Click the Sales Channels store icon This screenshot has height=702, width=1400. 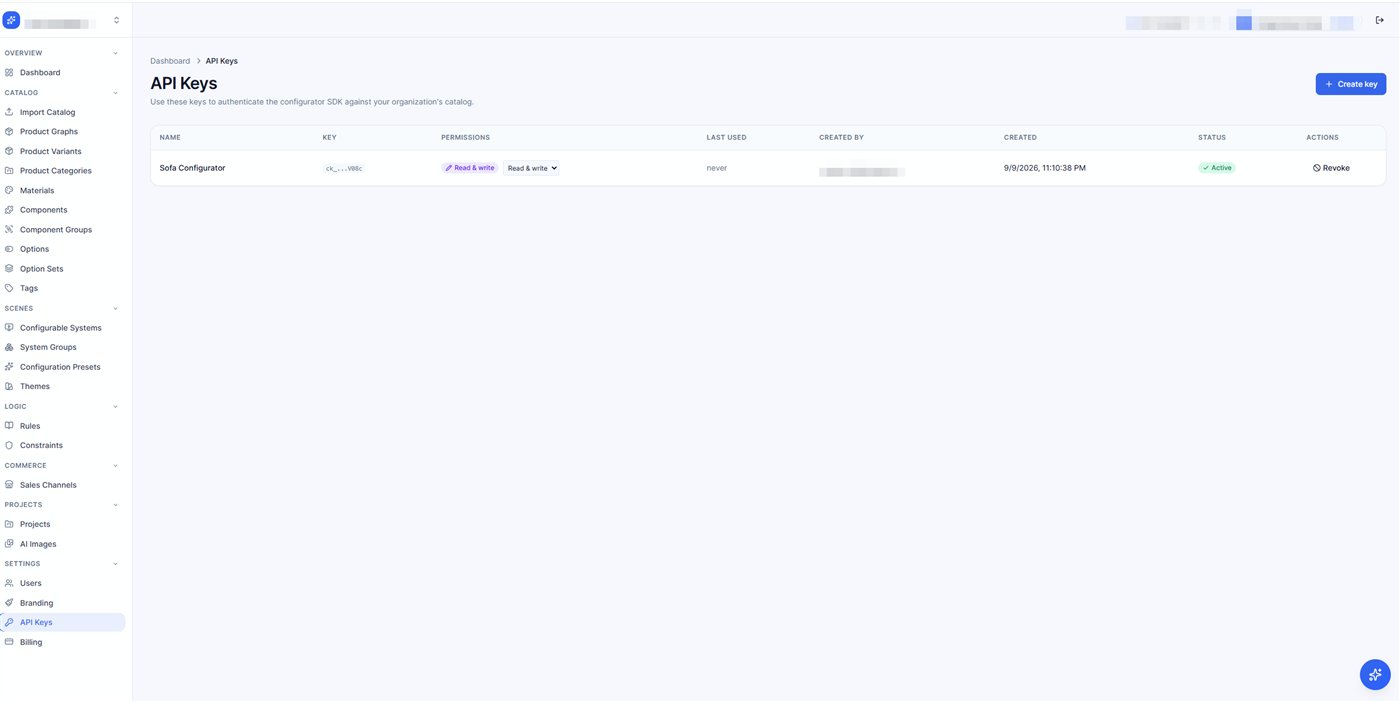[9, 485]
